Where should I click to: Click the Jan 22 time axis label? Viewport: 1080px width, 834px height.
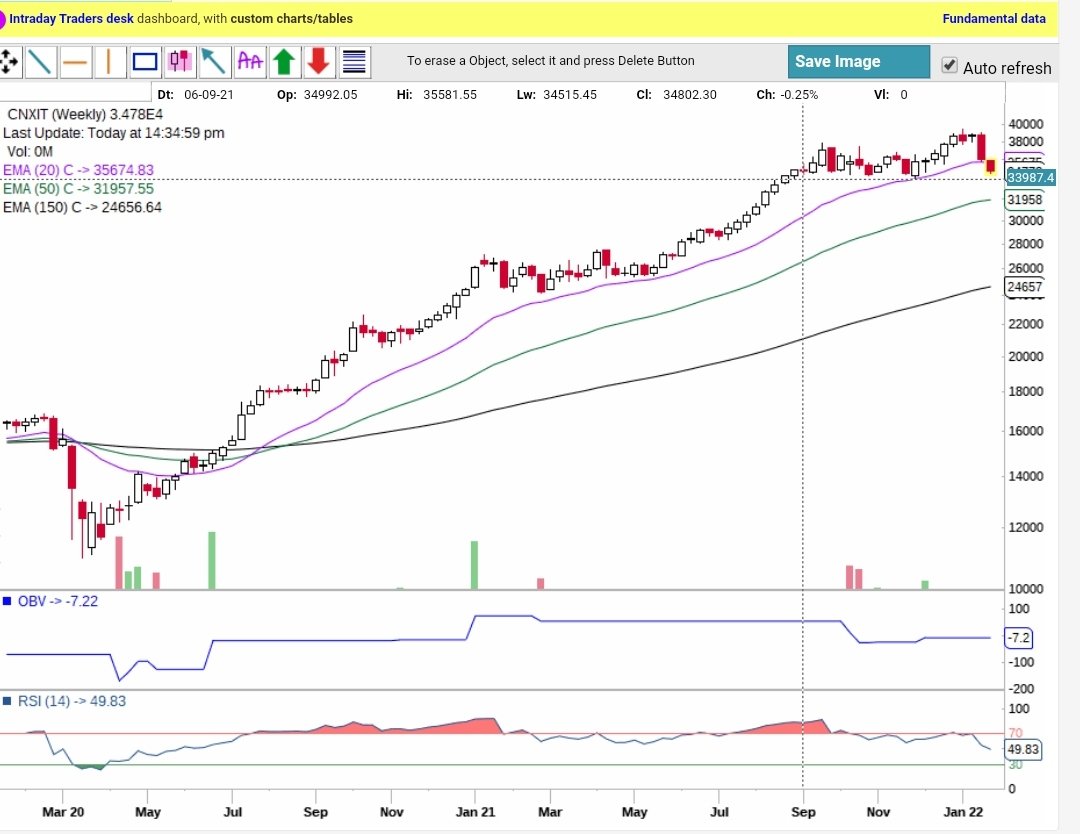point(964,812)
